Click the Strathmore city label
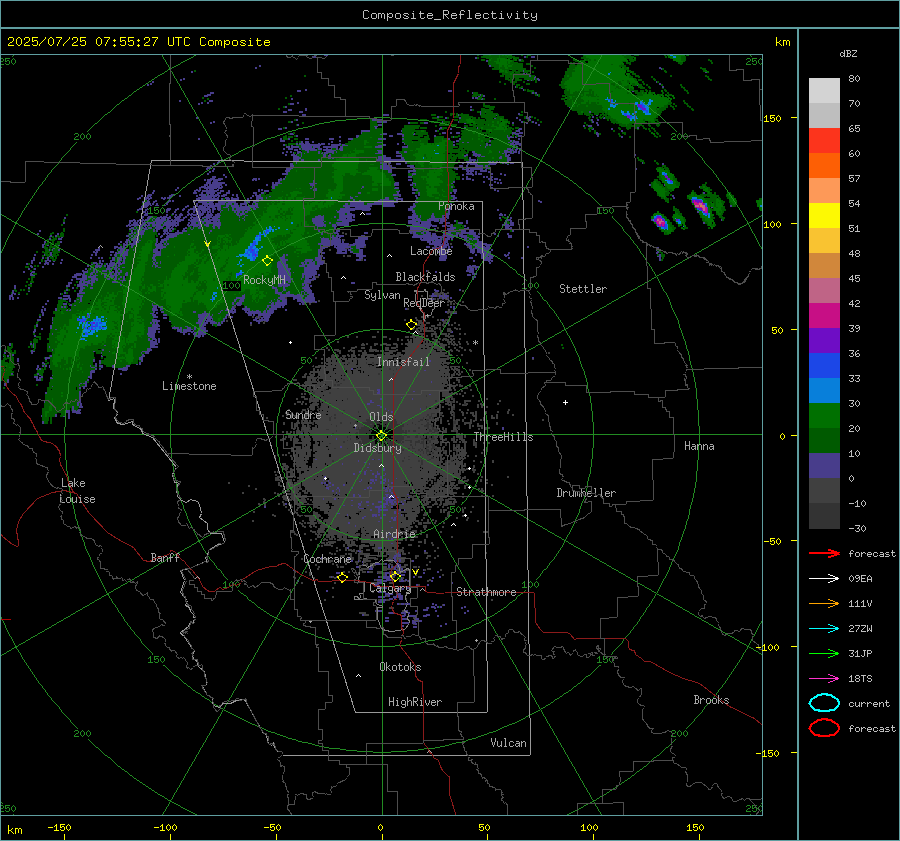Viewport: 900px width, 841px height. point(486,592)
